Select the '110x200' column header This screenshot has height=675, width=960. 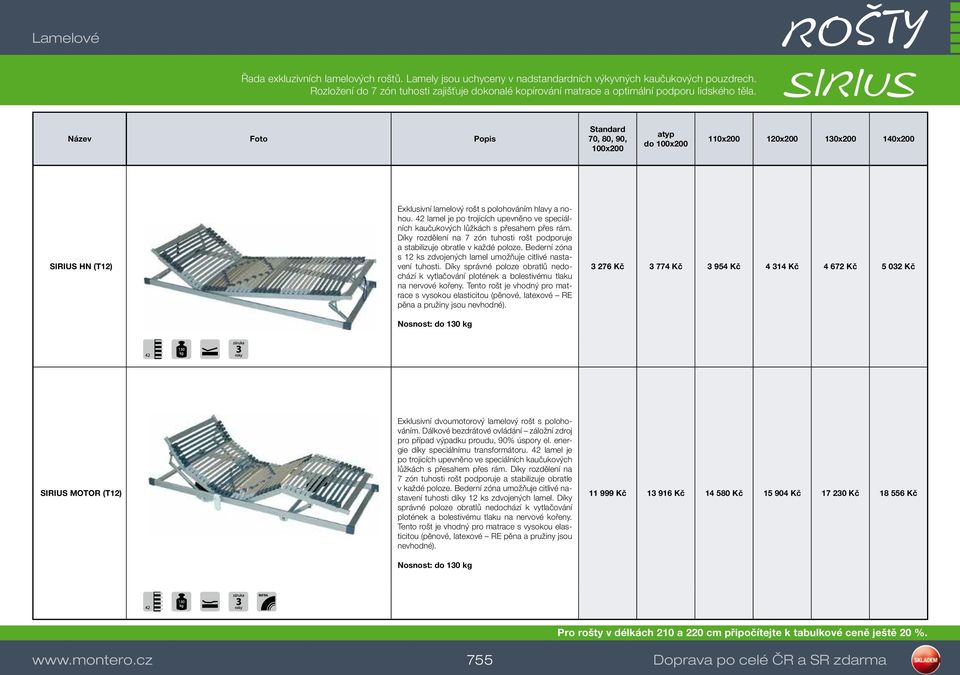pos(724,139)
